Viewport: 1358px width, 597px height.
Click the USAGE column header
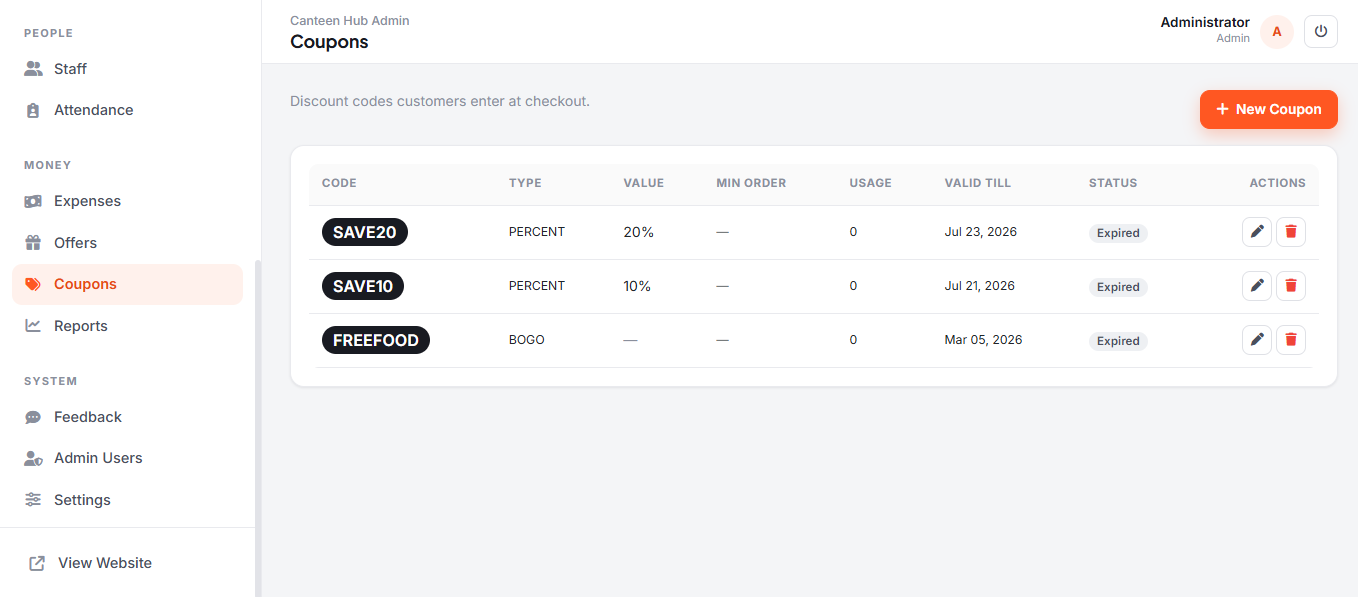coord(870,183)
